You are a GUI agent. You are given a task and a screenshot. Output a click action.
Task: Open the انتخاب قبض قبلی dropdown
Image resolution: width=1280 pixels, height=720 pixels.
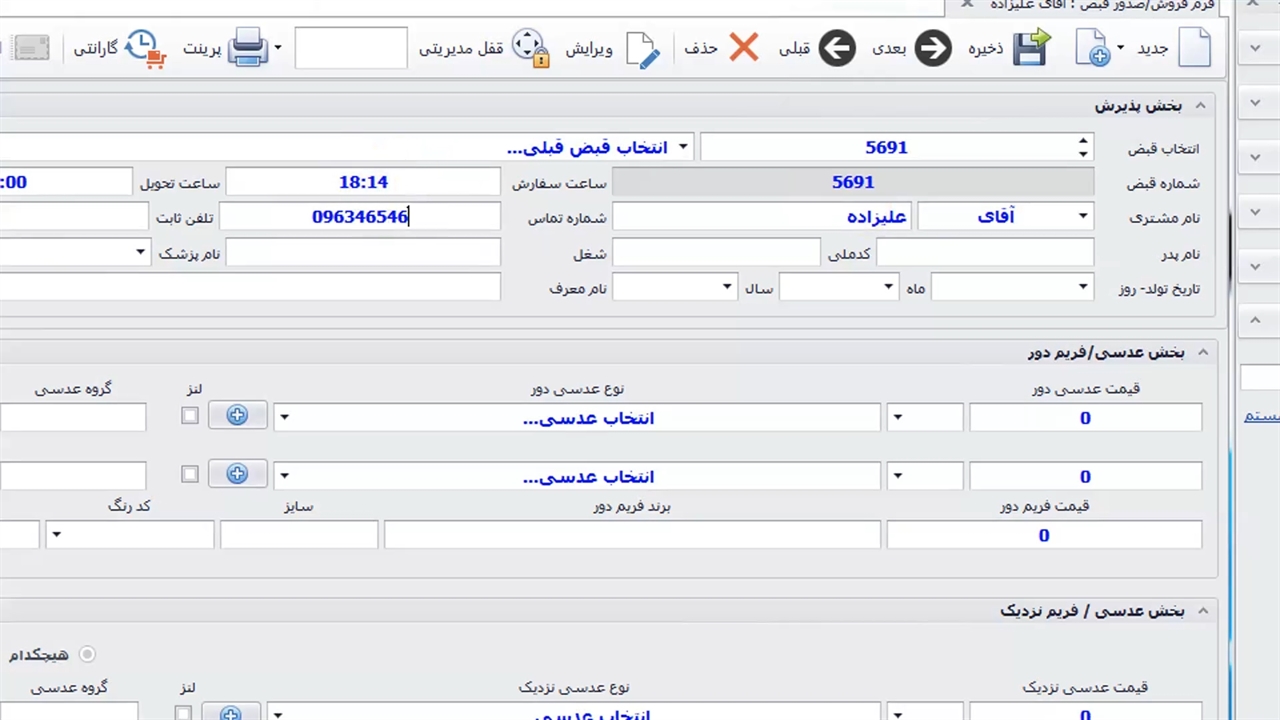(683, 147)
